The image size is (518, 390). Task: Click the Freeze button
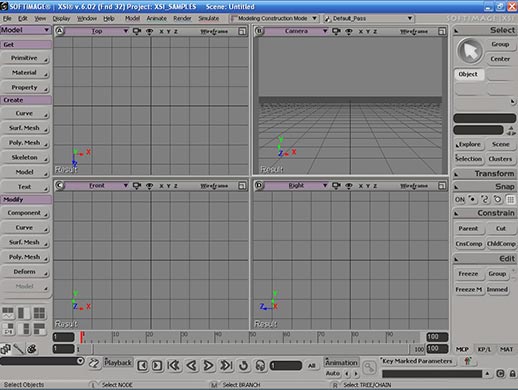click(x=468, y=274)
